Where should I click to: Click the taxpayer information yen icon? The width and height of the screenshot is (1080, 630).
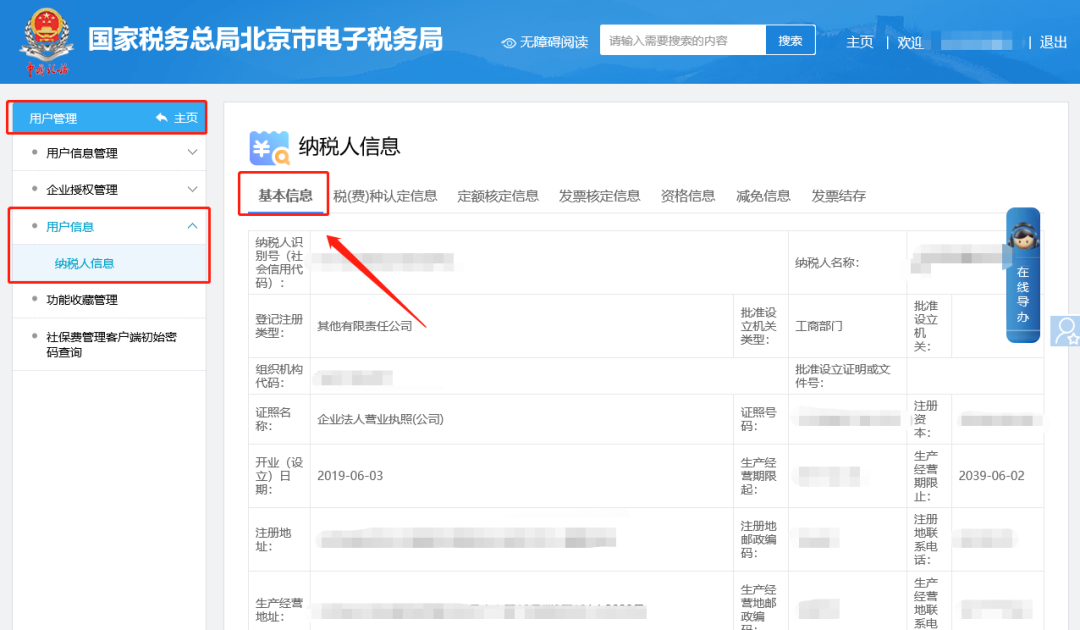[269, 147]
